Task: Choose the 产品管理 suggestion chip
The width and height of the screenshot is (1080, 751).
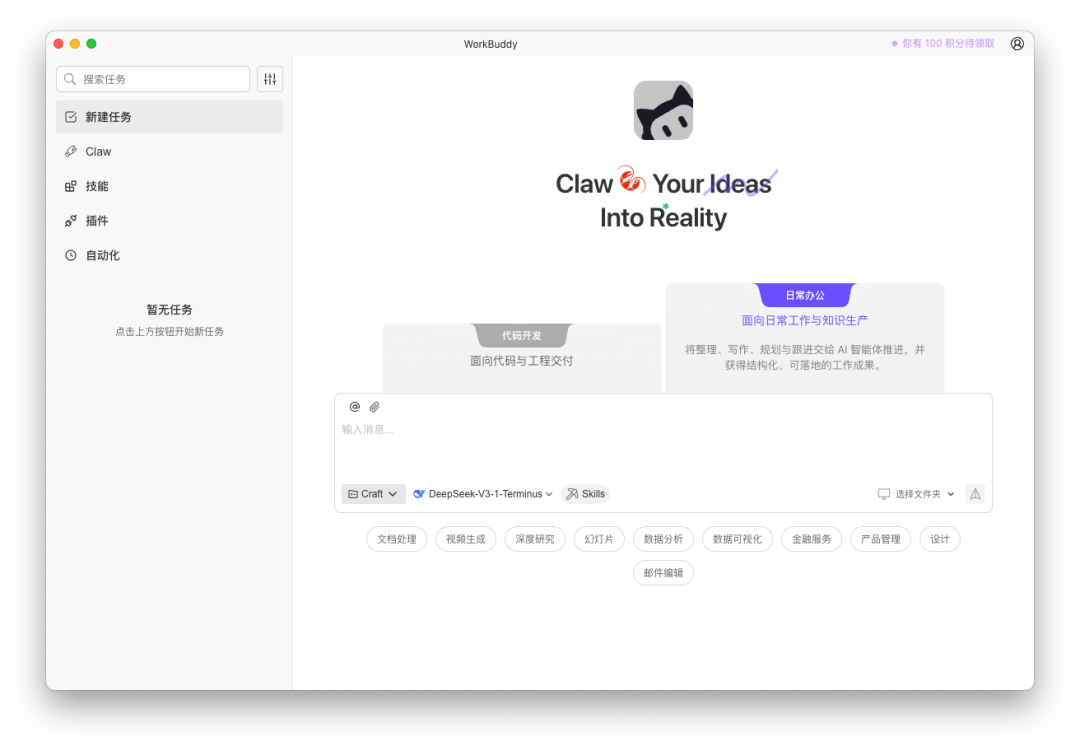Action: tap(881, 539)
